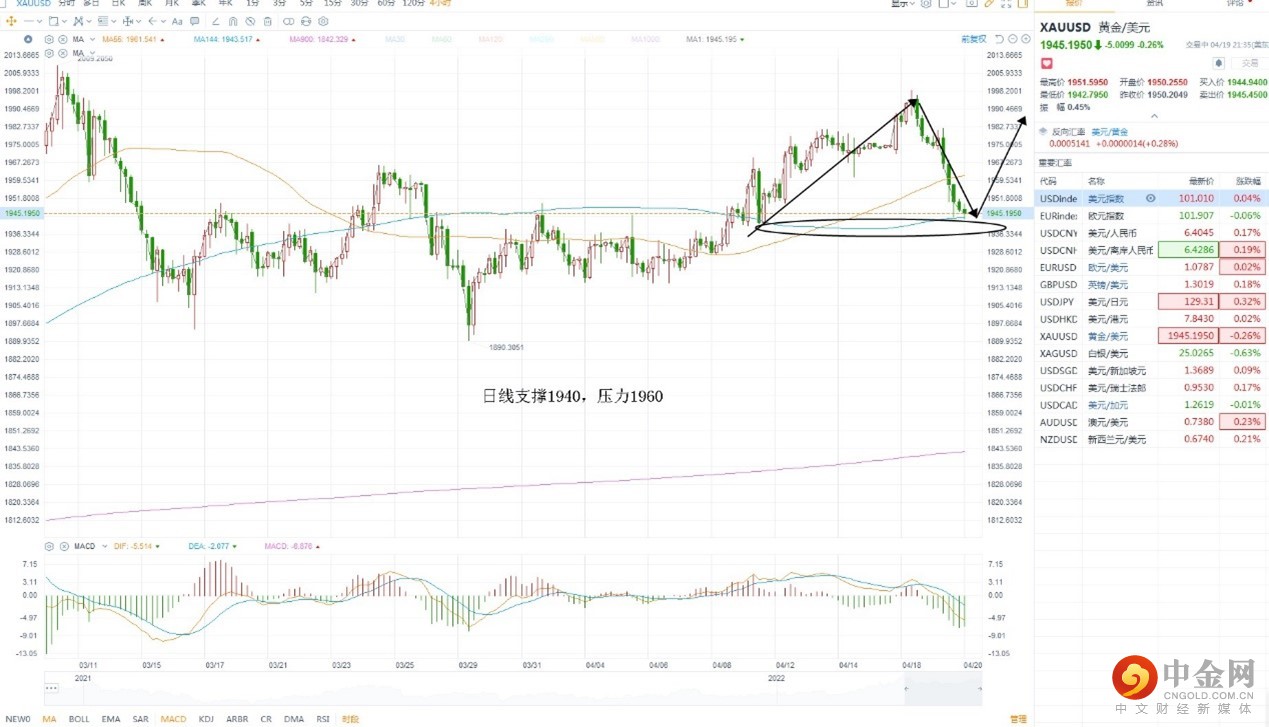Screen dimensions: 1269x727
Task: Switch to 日K daily period
Action: pyautogui.click(x=118, y=4)
